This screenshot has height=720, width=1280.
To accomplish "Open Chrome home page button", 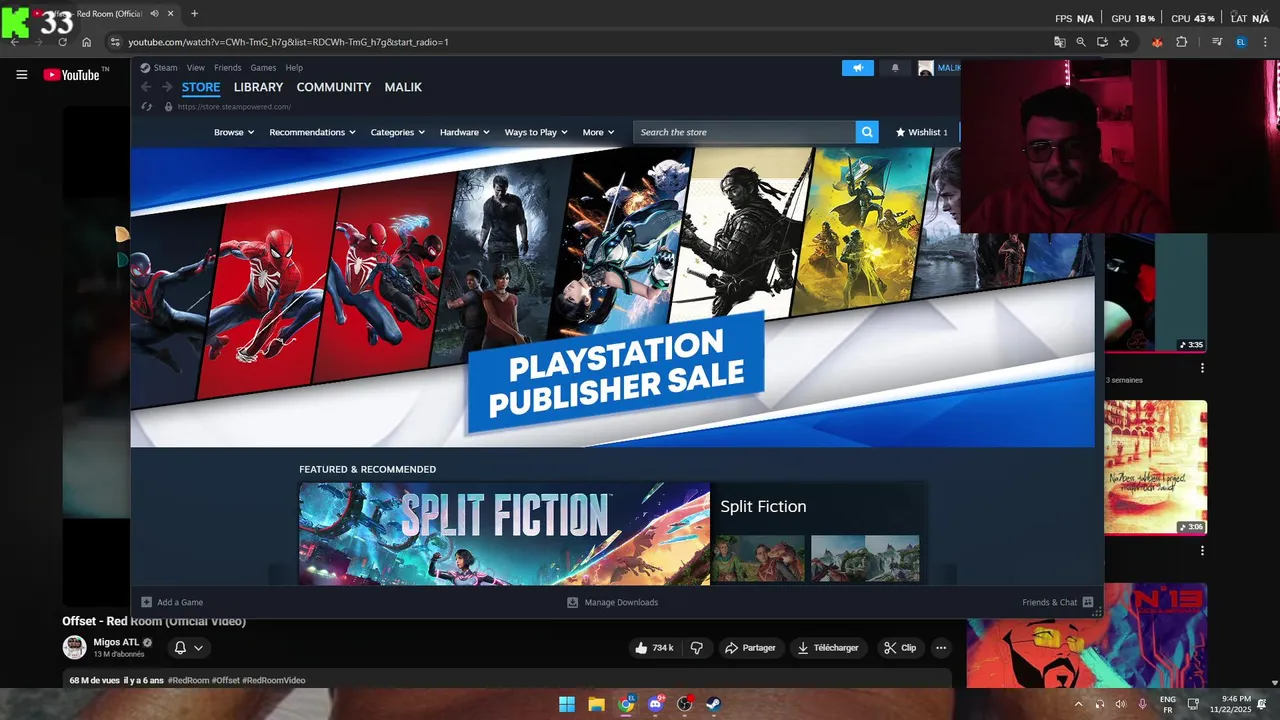I will click(x=87, y=42).
